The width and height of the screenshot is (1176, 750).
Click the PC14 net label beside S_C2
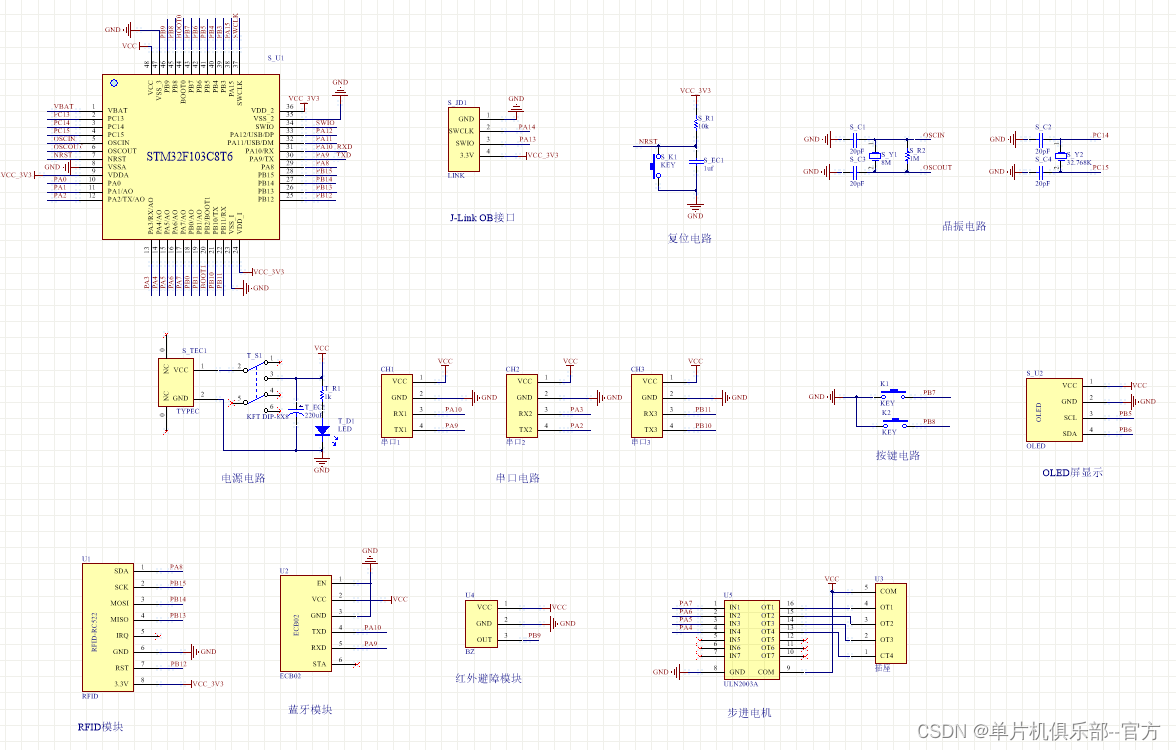coord(1100,135)
